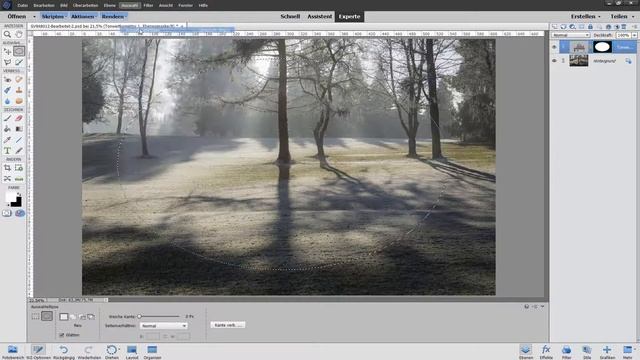This screenshot has height=360, width=640.
Task: Open the Grafiken graphics panel
Action: click(x=607, y=352)
